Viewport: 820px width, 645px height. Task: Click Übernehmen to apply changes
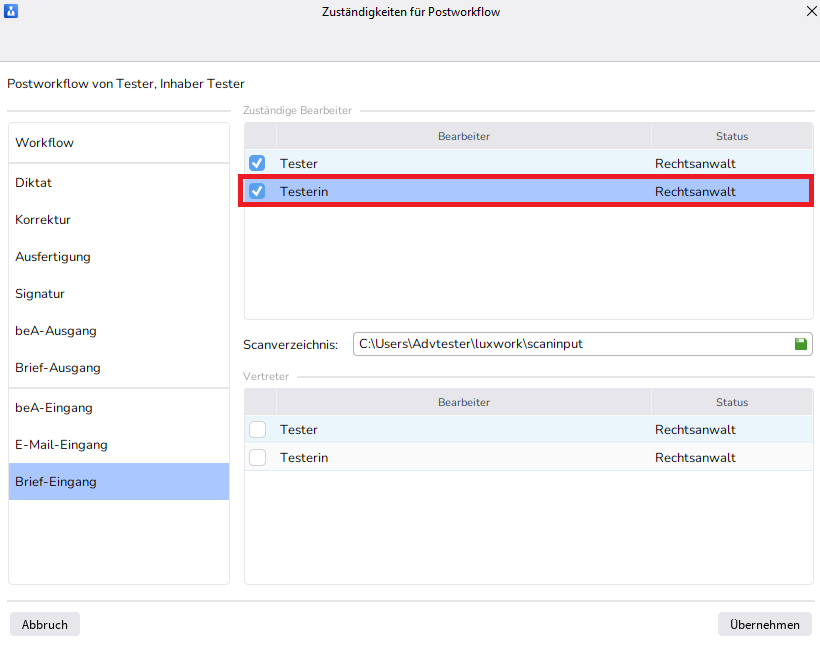(764, 624)
